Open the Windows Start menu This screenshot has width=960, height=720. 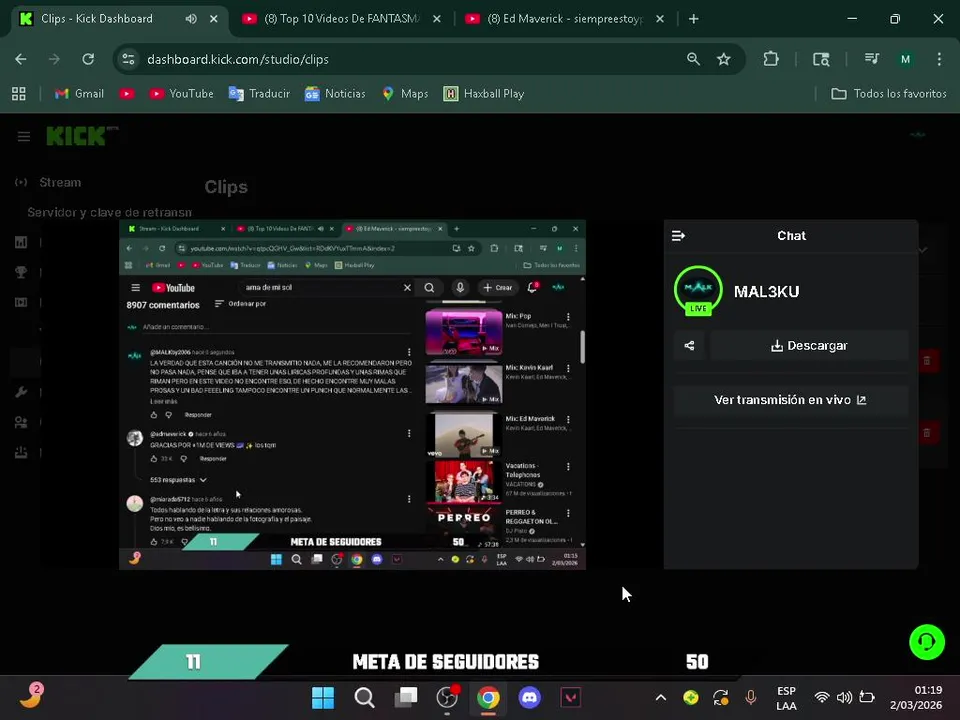[323, 697]
